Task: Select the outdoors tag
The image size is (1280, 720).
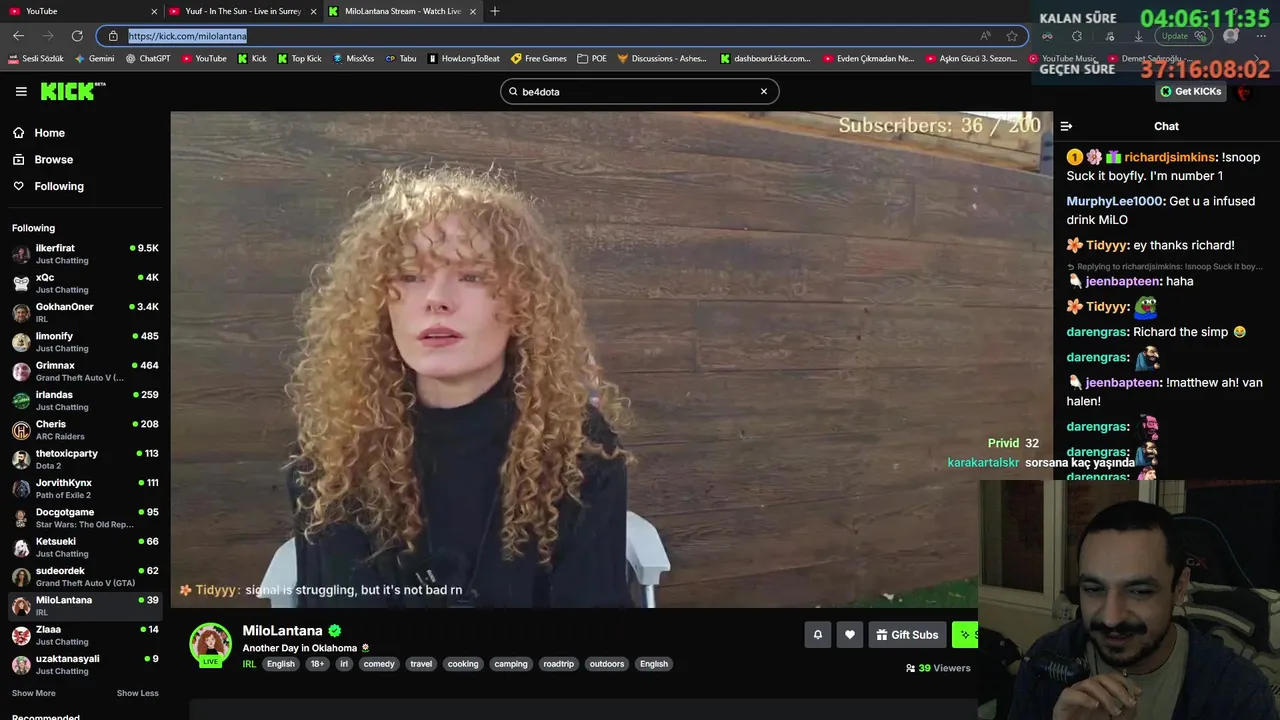Action: [607, 664]
